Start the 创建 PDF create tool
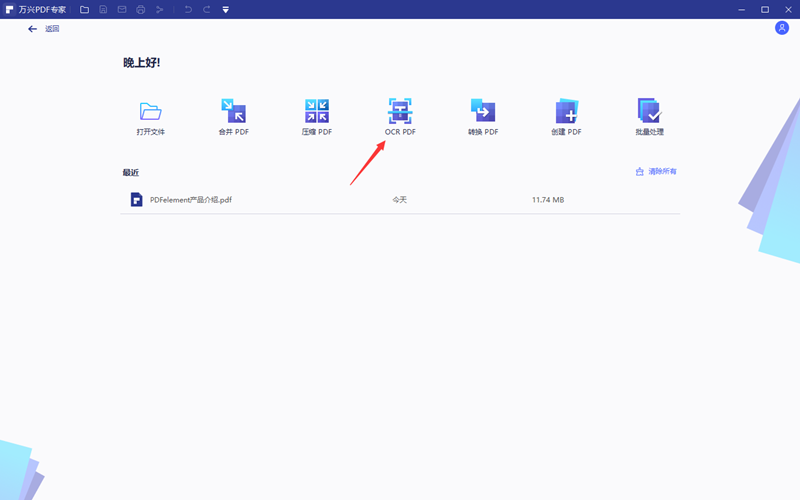The width and height of the screenshot is (800, 500). coord(566,111)
